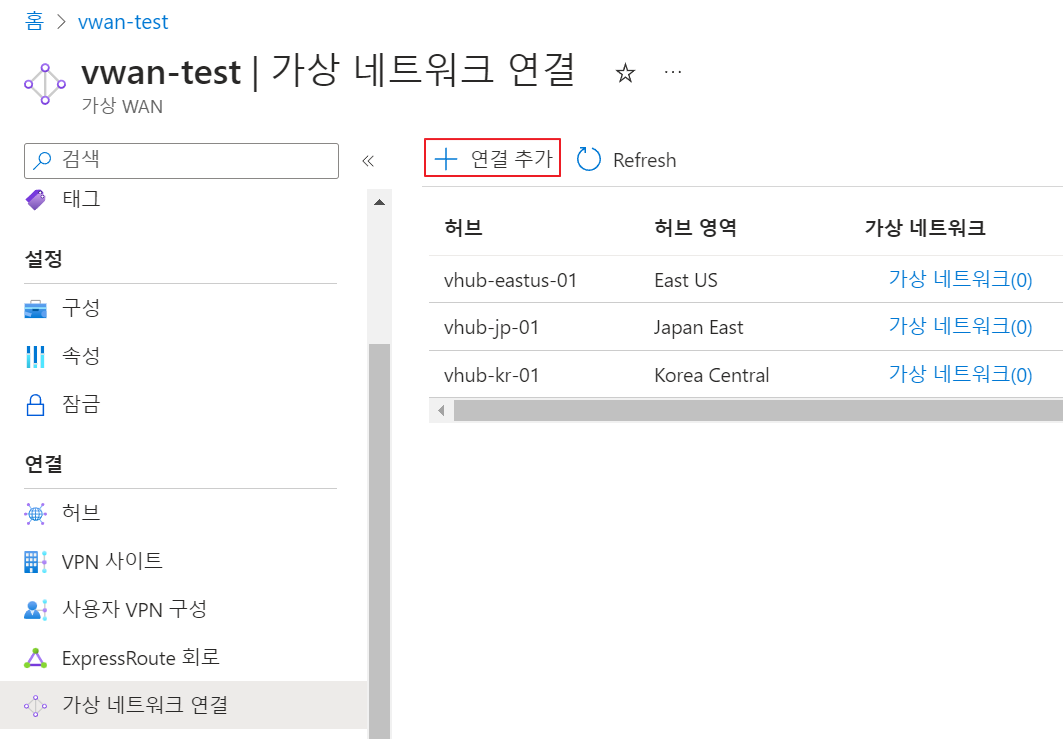Click the Refresh button label
This screenshot has height=739, width=1063.
point(645,161)
